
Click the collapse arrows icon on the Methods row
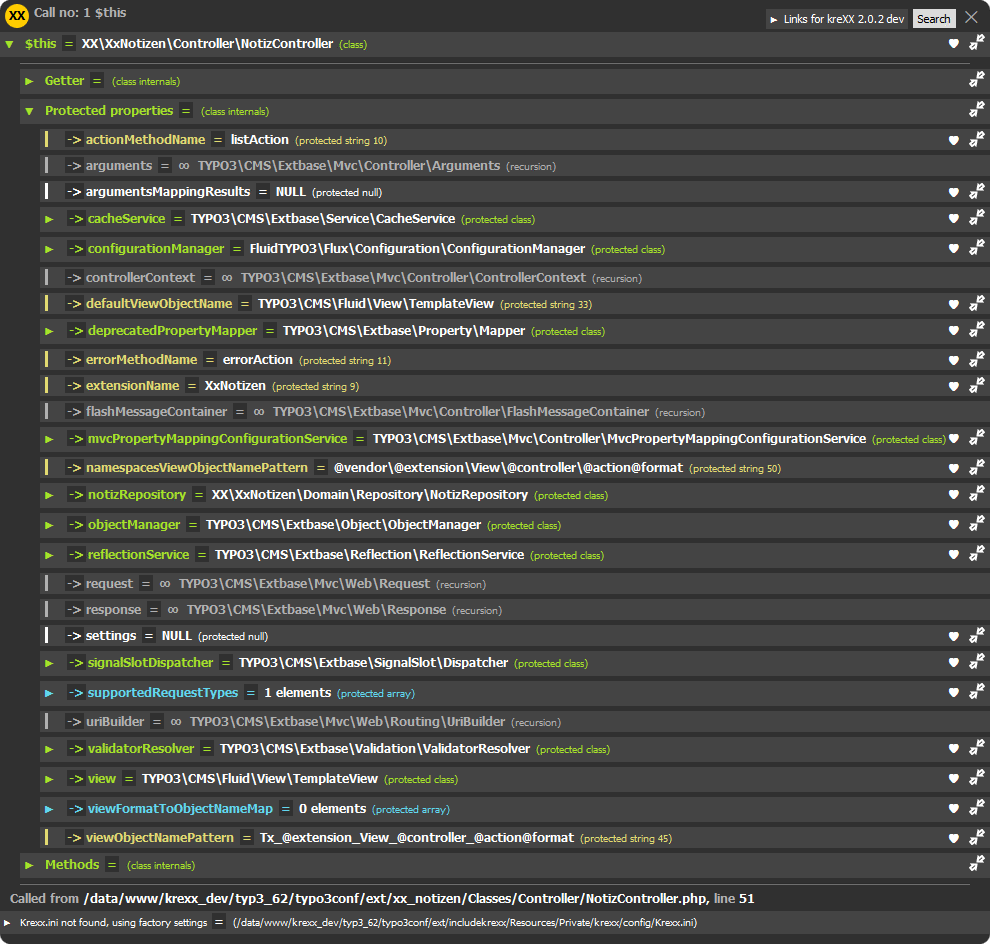(976, 864)
